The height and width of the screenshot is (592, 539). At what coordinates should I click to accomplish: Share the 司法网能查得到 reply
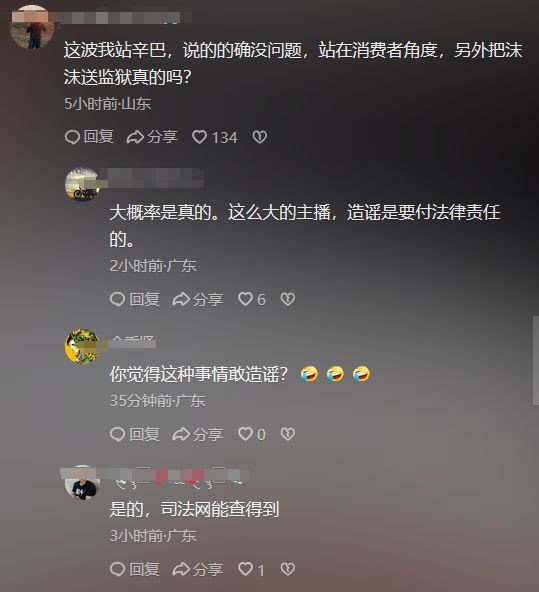[x=197, y=569]
